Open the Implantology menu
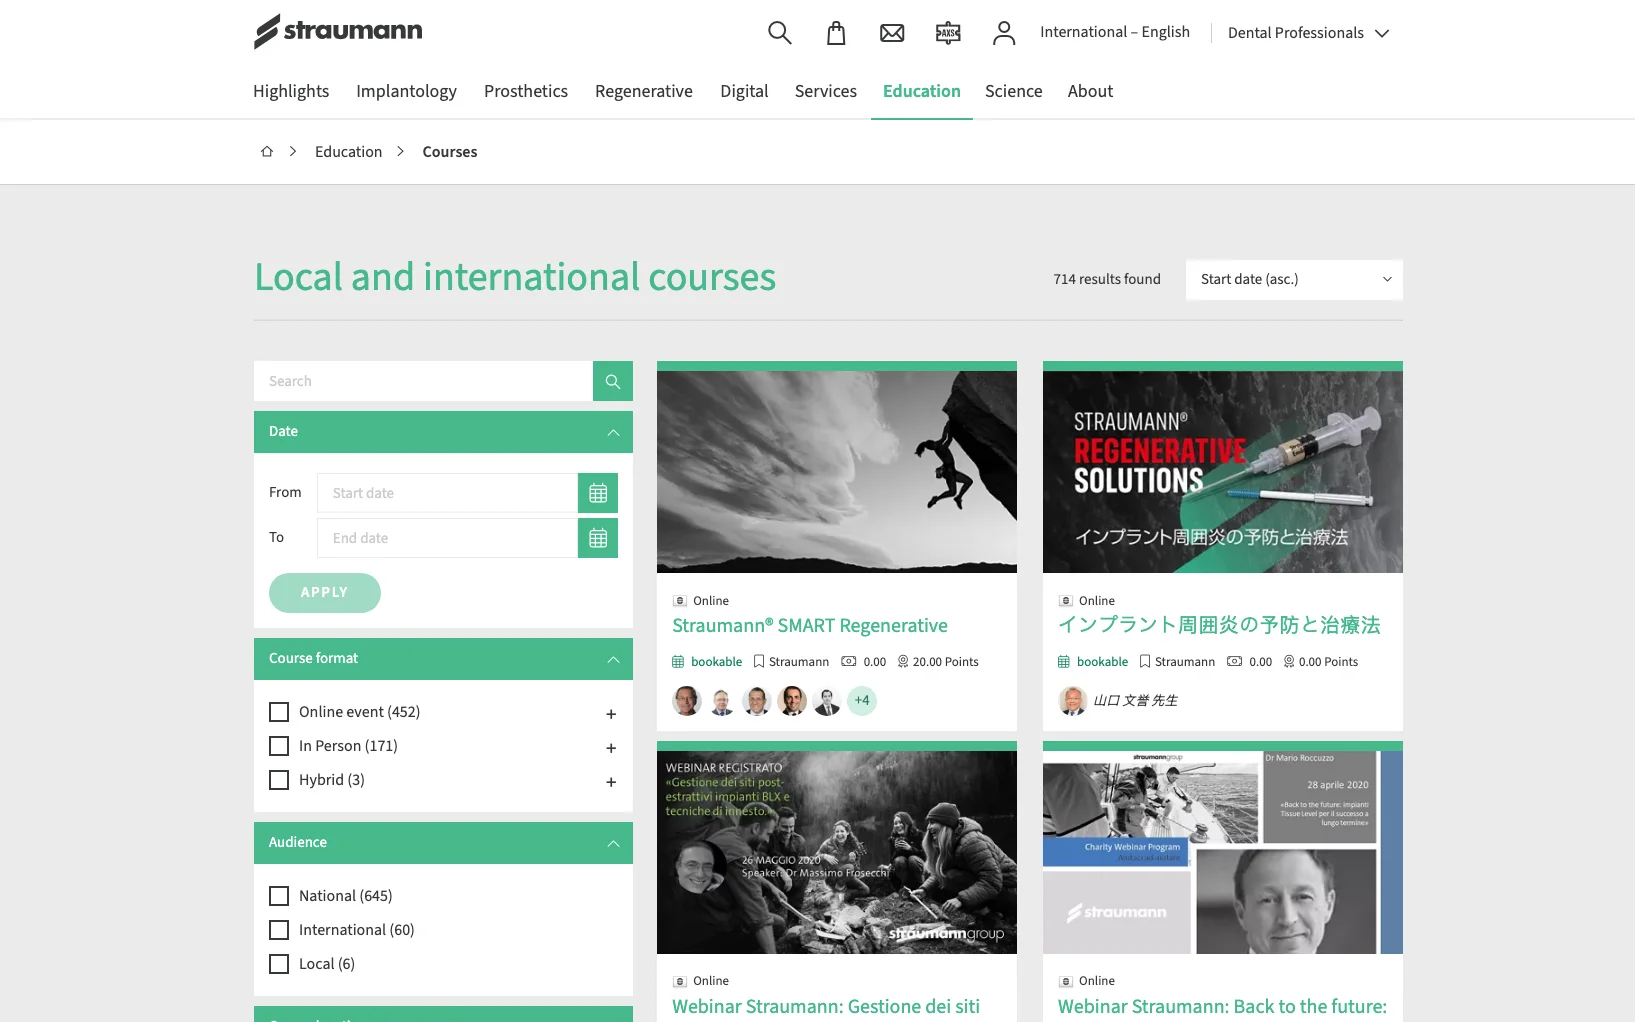The width and height of the screenshot is (1635, 1022). 406,91
